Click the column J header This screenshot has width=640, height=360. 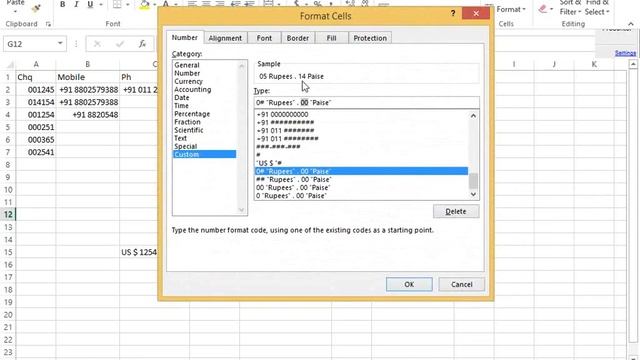[x=554, y=64]
